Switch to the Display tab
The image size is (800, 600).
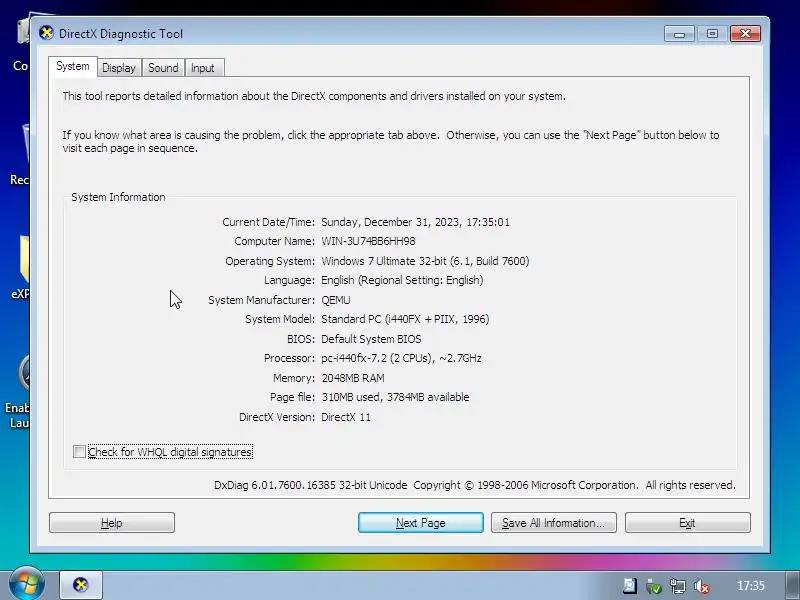click(118, 68)
